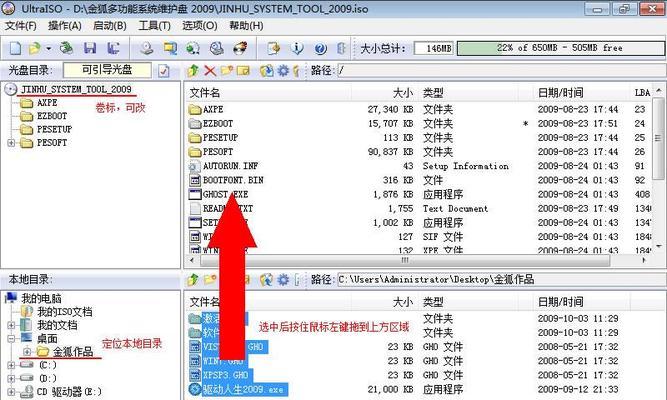
Task: Click the local 路径 field with C:\Users path
Action: [x=501, y=280]
